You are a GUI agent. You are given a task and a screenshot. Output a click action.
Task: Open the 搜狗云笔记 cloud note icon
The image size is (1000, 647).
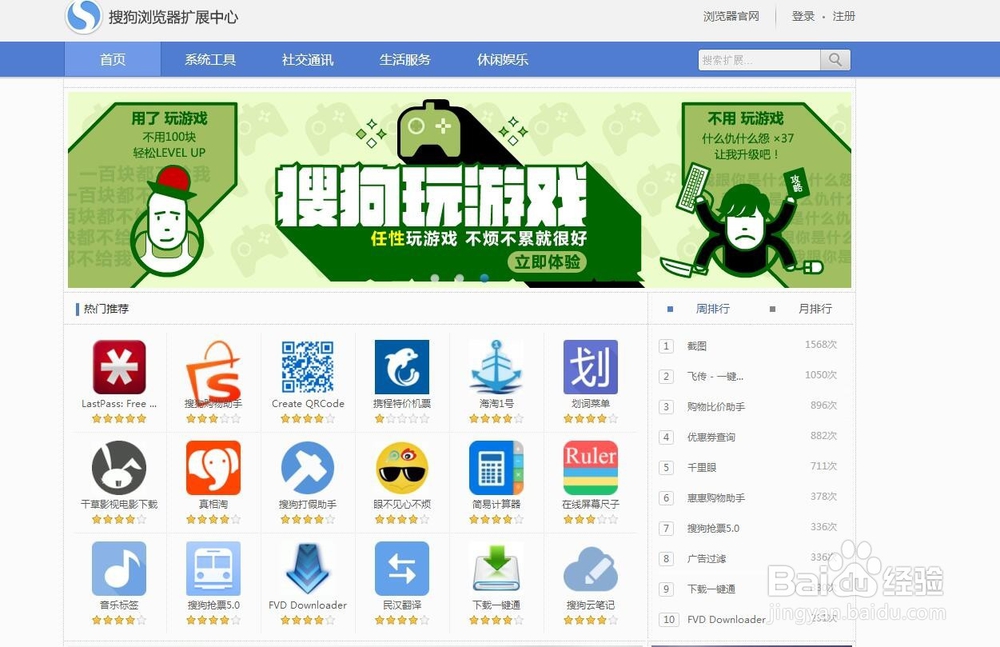591,569
